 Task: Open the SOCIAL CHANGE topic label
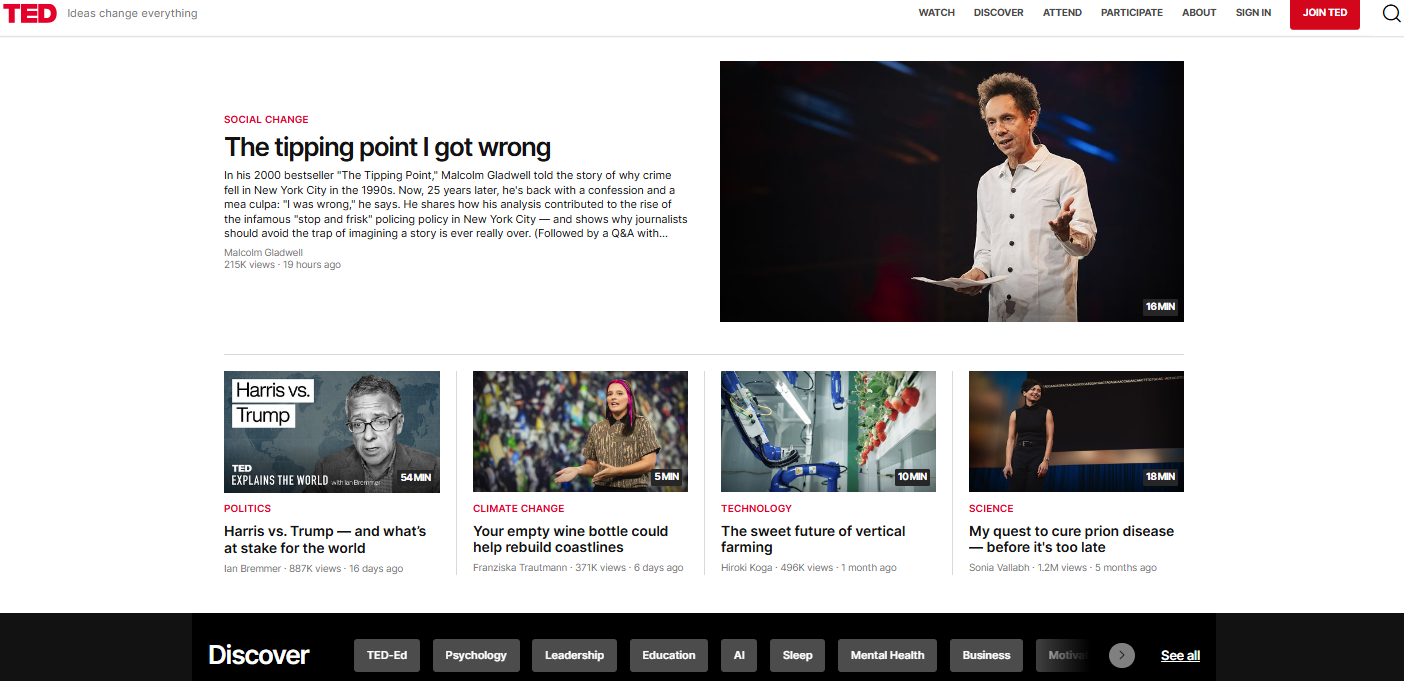[266, 119]
